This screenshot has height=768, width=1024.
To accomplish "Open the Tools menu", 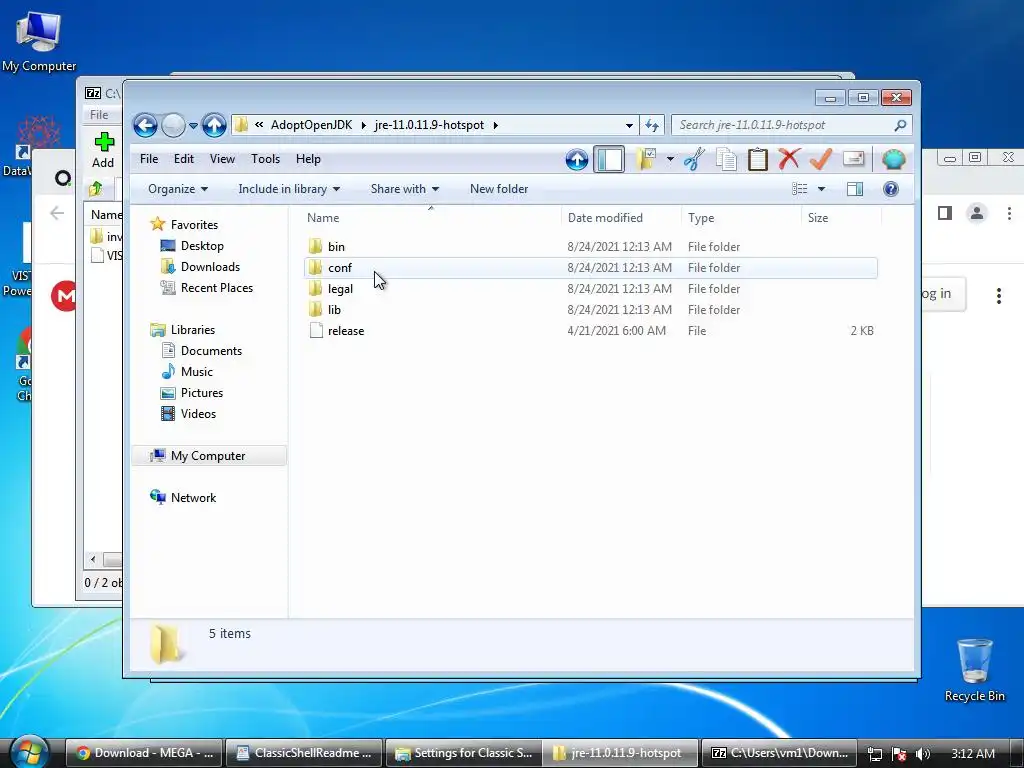I will click(265, 159).
